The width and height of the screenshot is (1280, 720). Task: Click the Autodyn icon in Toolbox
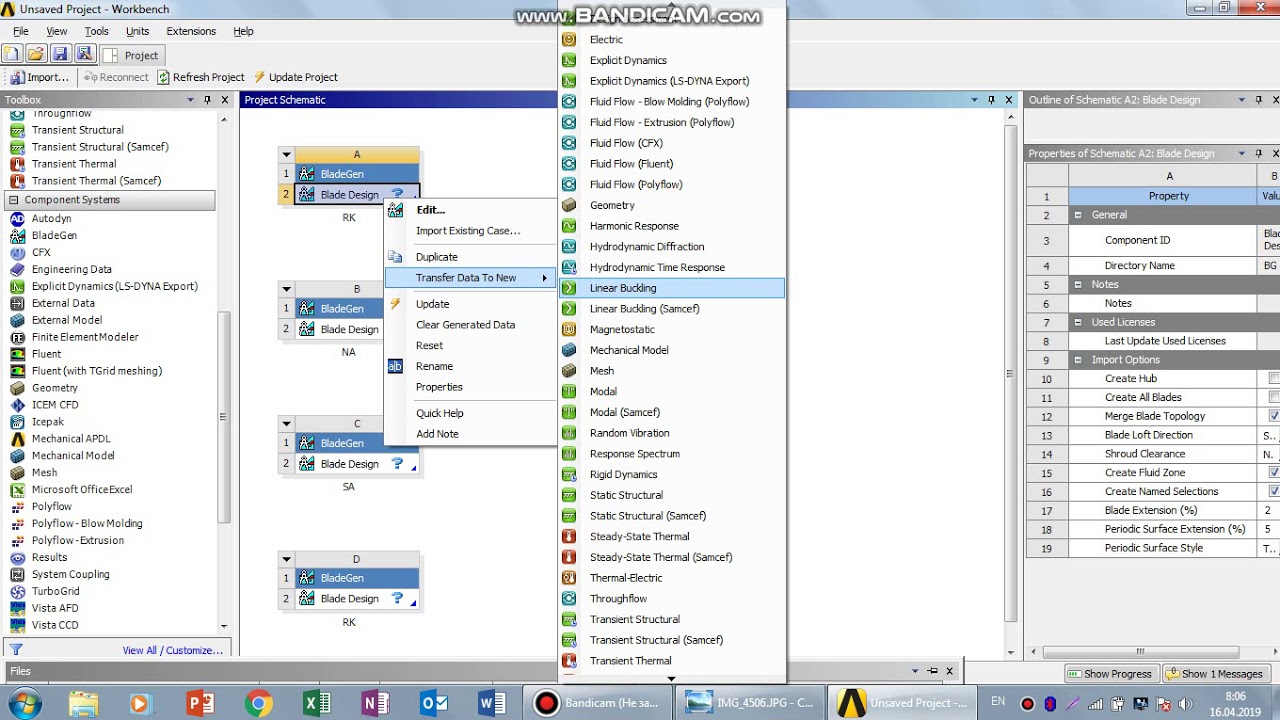[17, 219]
